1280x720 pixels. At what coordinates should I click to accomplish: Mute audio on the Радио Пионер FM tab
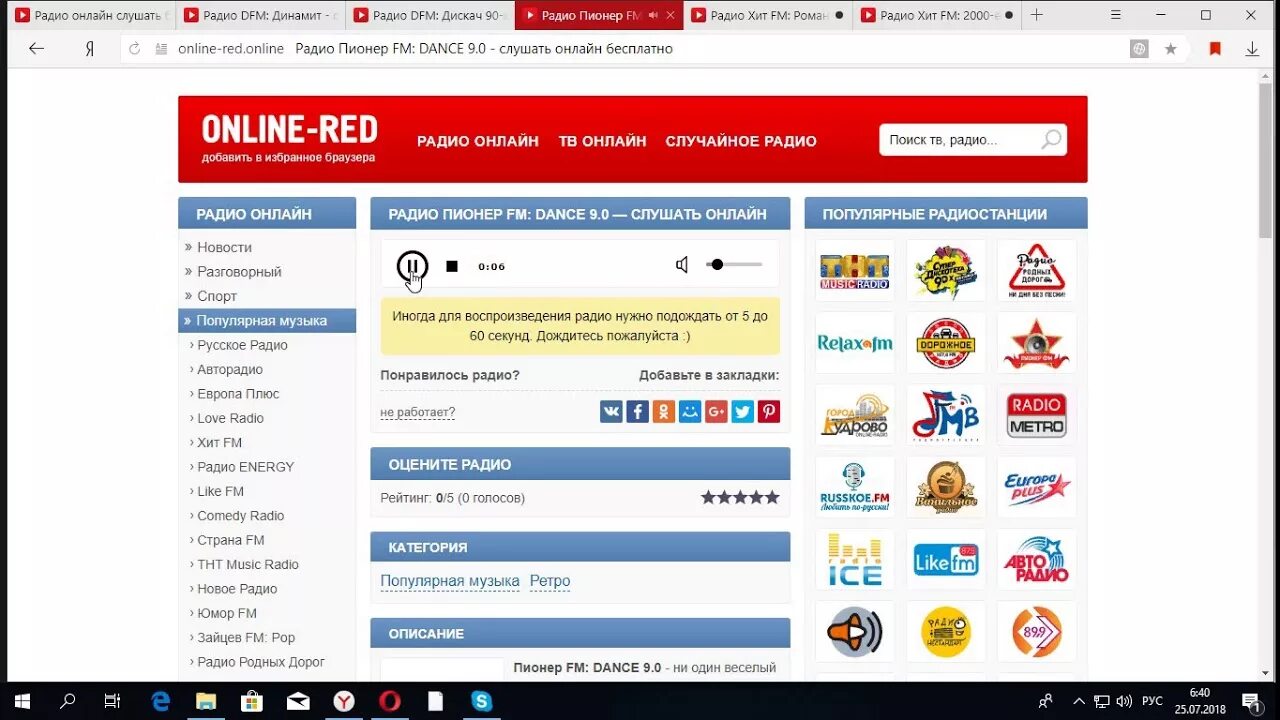point(653,16)
